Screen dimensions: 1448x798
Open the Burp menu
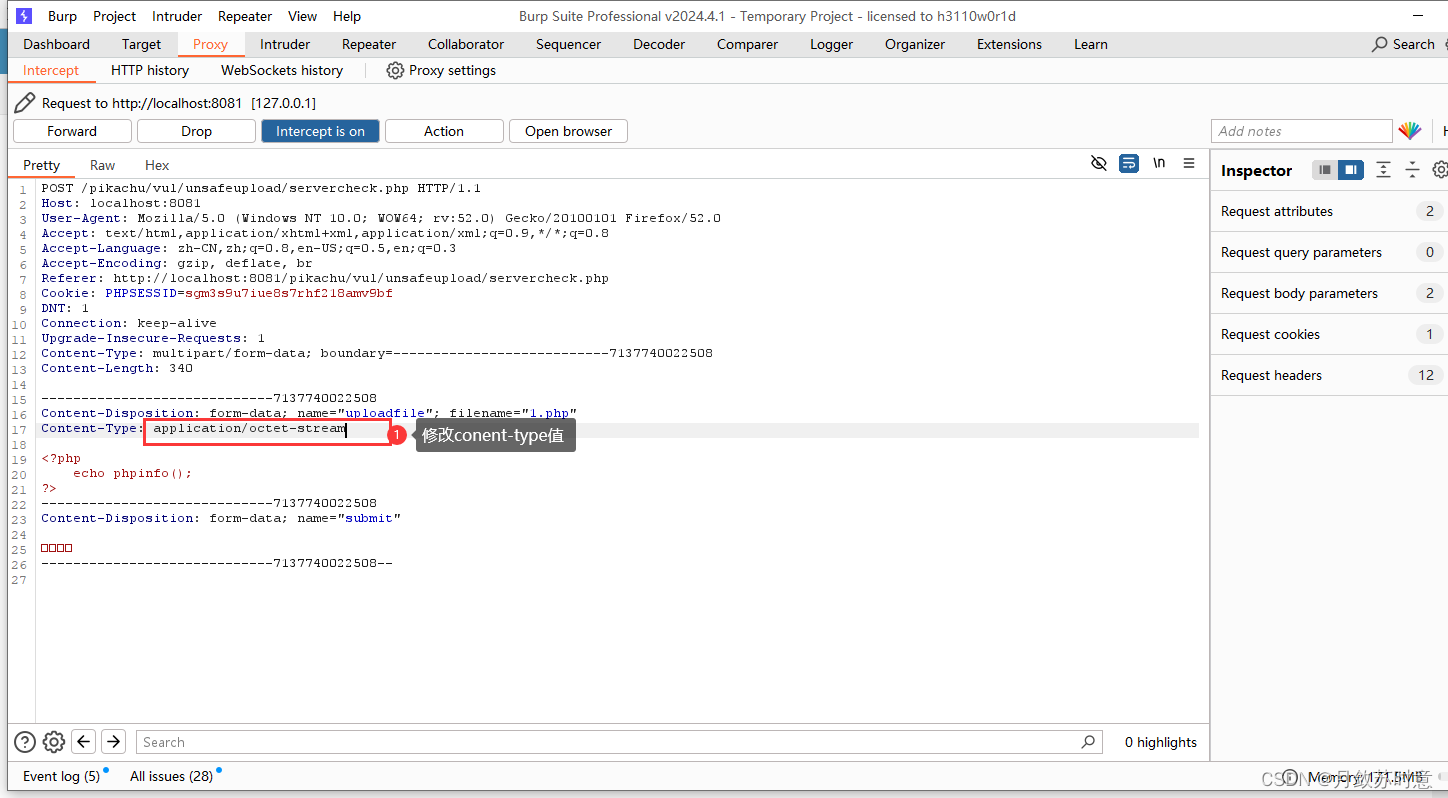62,16
